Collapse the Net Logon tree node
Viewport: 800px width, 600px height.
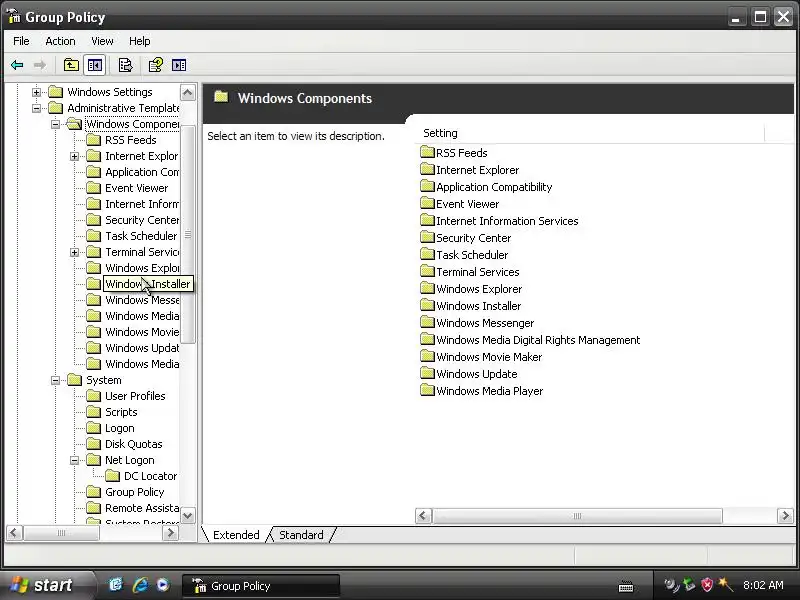74,460
